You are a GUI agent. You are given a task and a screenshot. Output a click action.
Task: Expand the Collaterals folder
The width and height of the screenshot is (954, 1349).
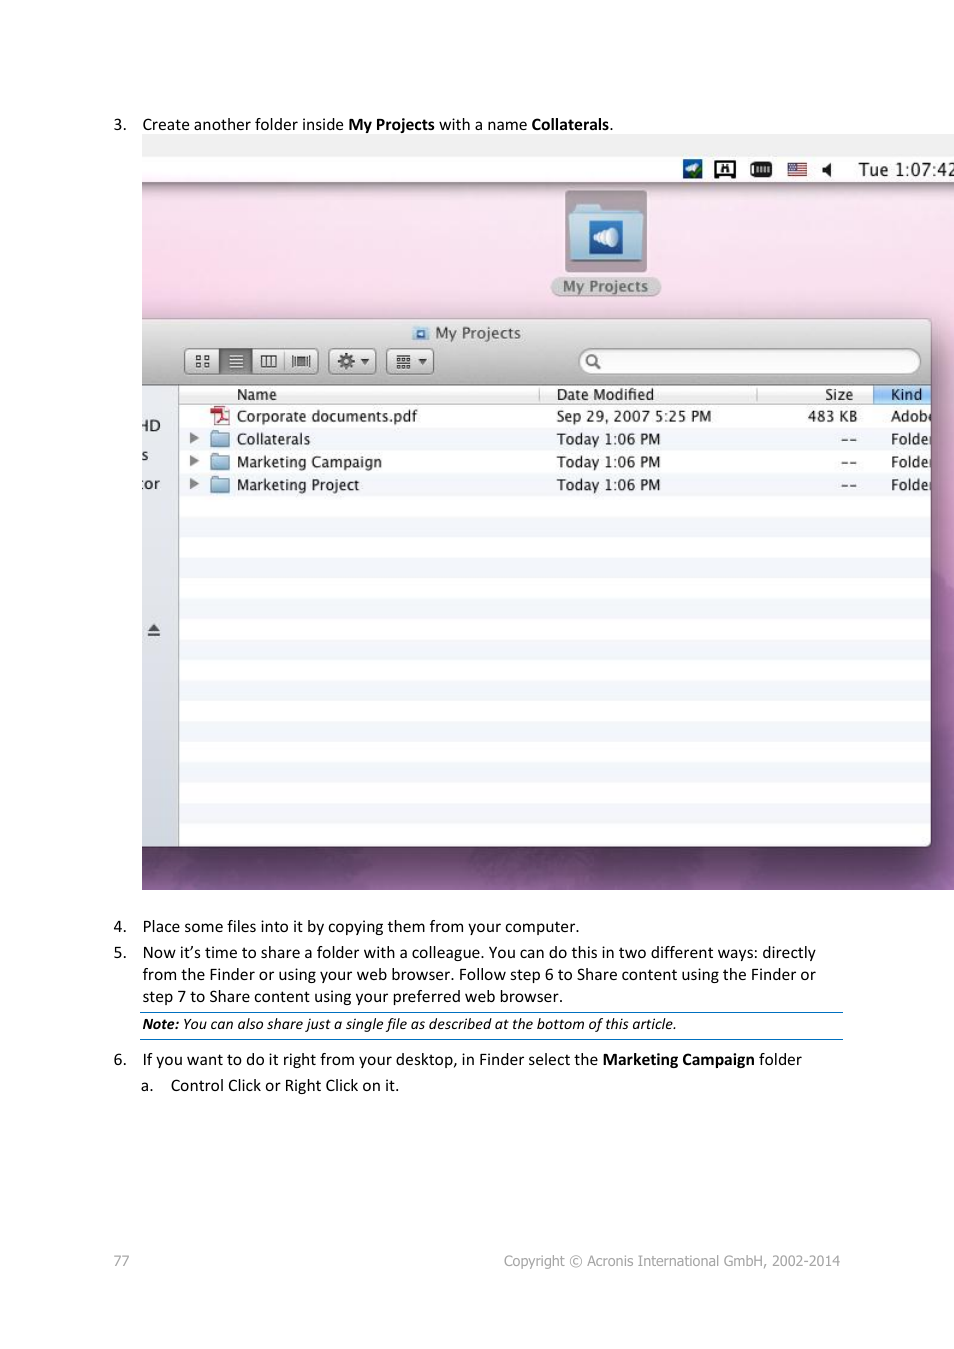(x=194, y=438)
